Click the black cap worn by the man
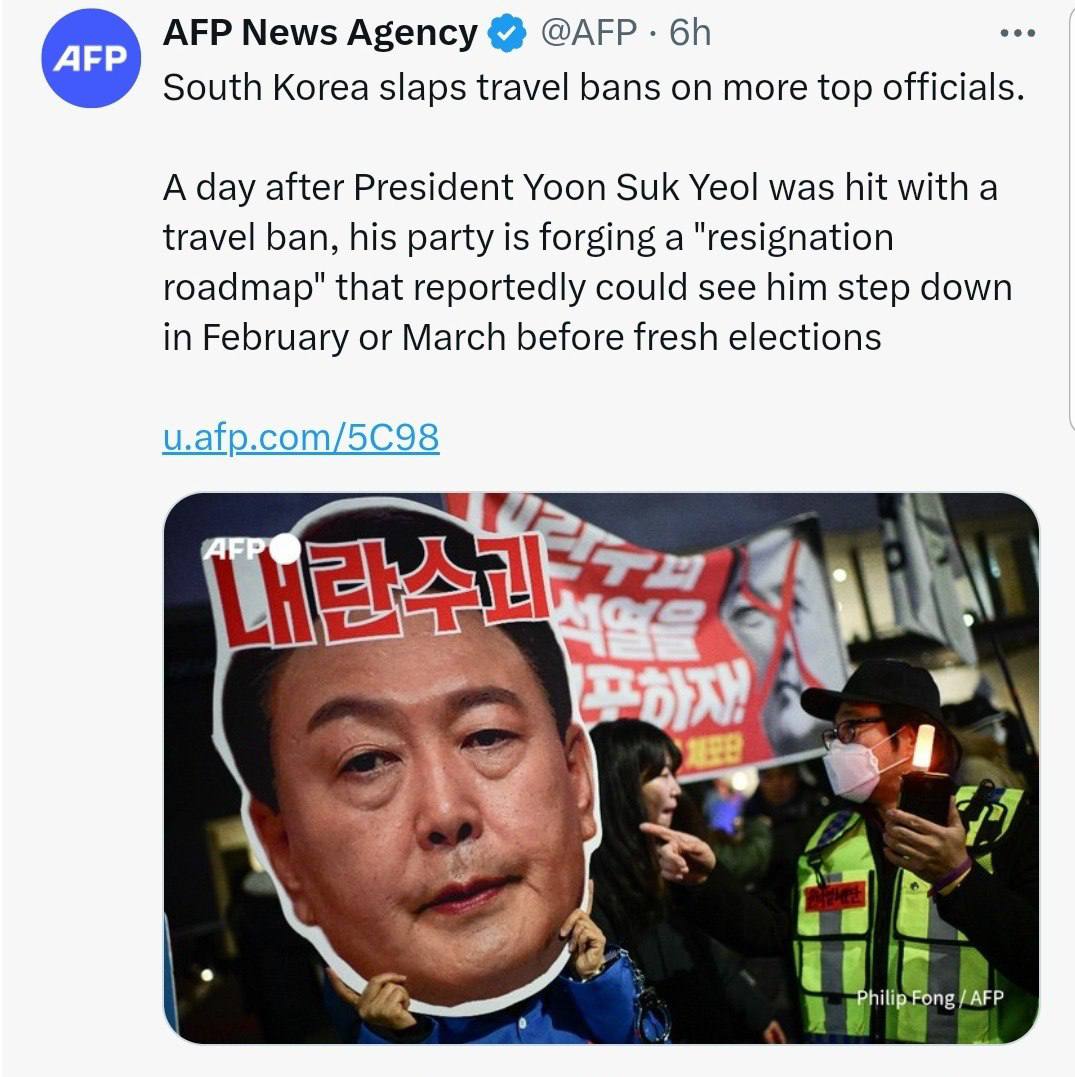This screenshot has height=1077, width=1075. point(870,690)
